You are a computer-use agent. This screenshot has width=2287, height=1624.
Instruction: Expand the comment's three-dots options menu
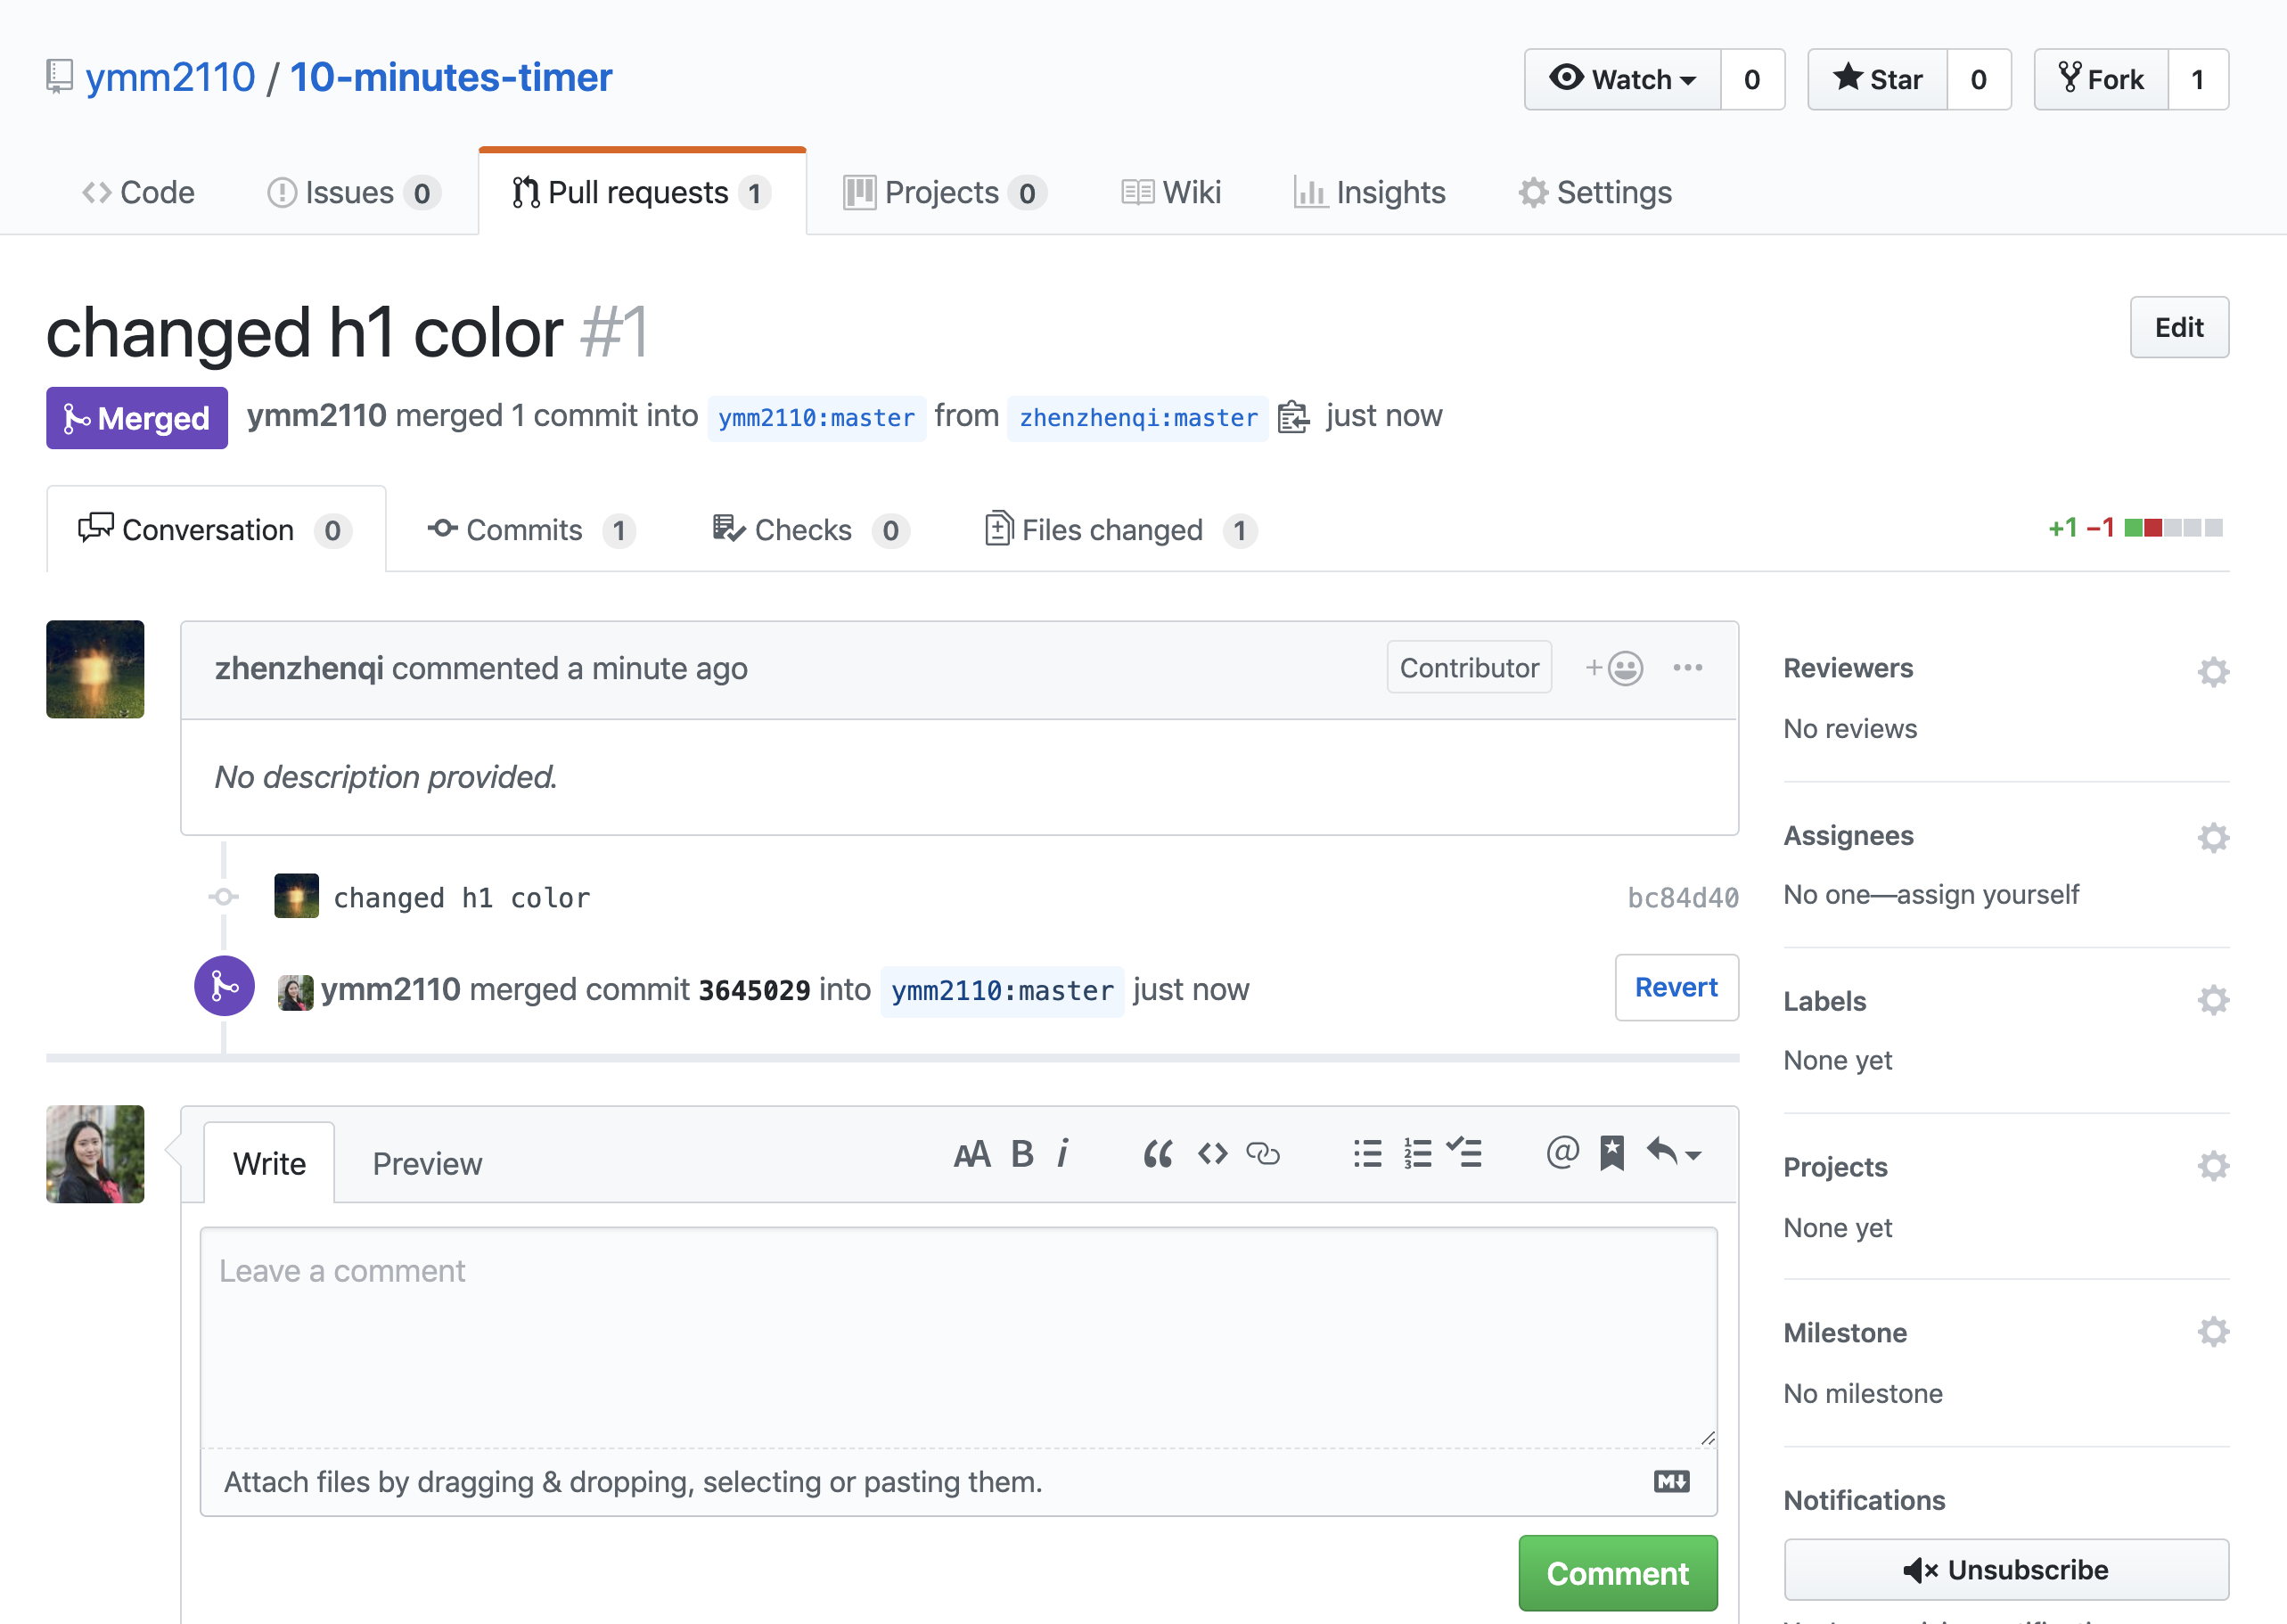(1688, 668)
